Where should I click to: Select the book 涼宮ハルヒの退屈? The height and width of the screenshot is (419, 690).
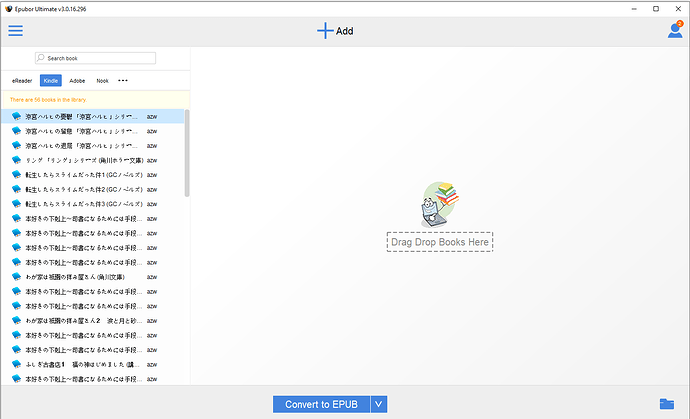[93, 146]
